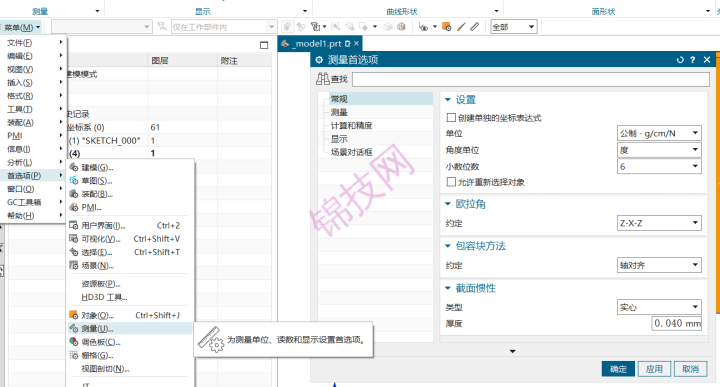Image resolution: width=720 pixels, height=387 pixels.
Task: Open the 视图(V) menu
Action: point(34,69)
